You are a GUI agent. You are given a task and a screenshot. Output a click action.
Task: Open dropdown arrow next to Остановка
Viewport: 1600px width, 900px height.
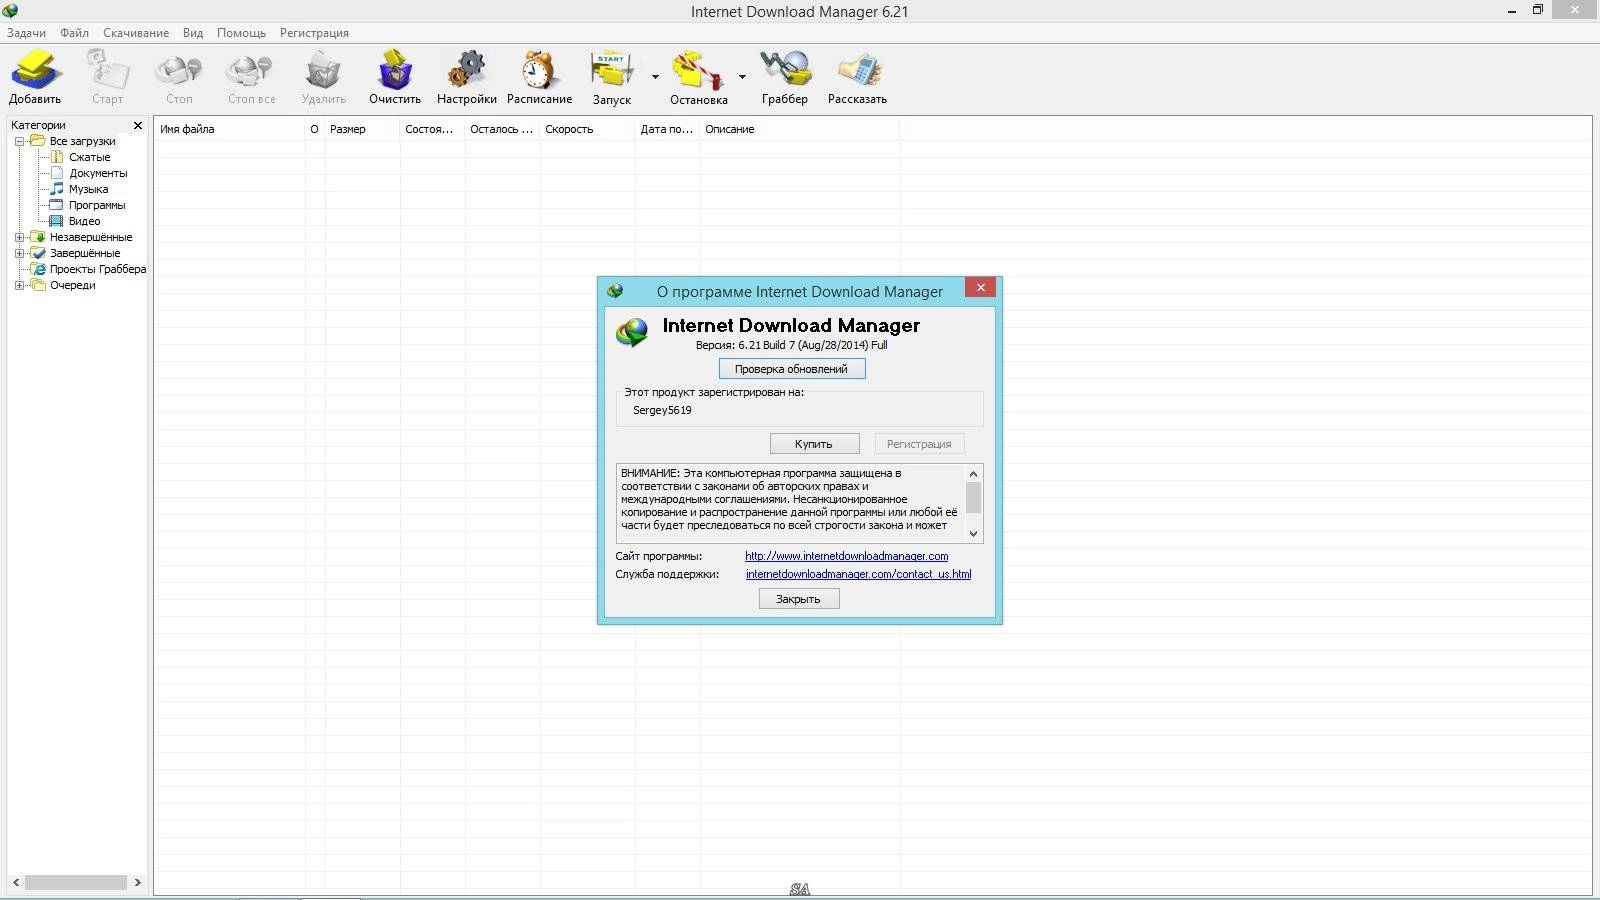(x=742, y=77)
